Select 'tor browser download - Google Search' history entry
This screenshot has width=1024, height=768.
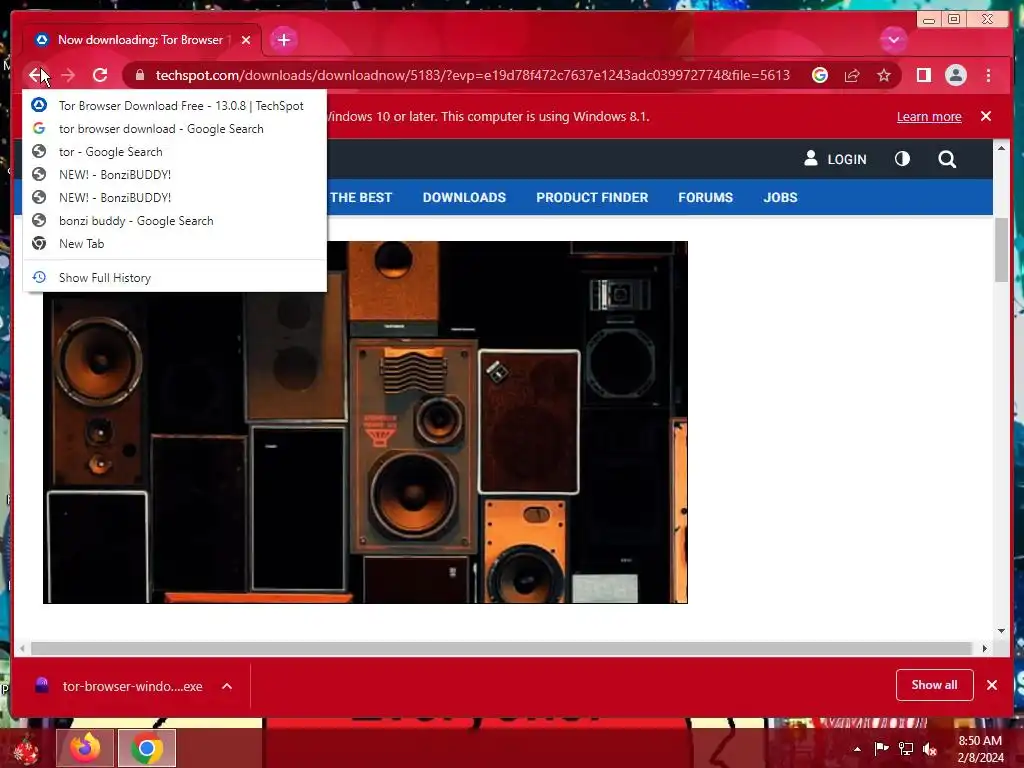point(174,129)
